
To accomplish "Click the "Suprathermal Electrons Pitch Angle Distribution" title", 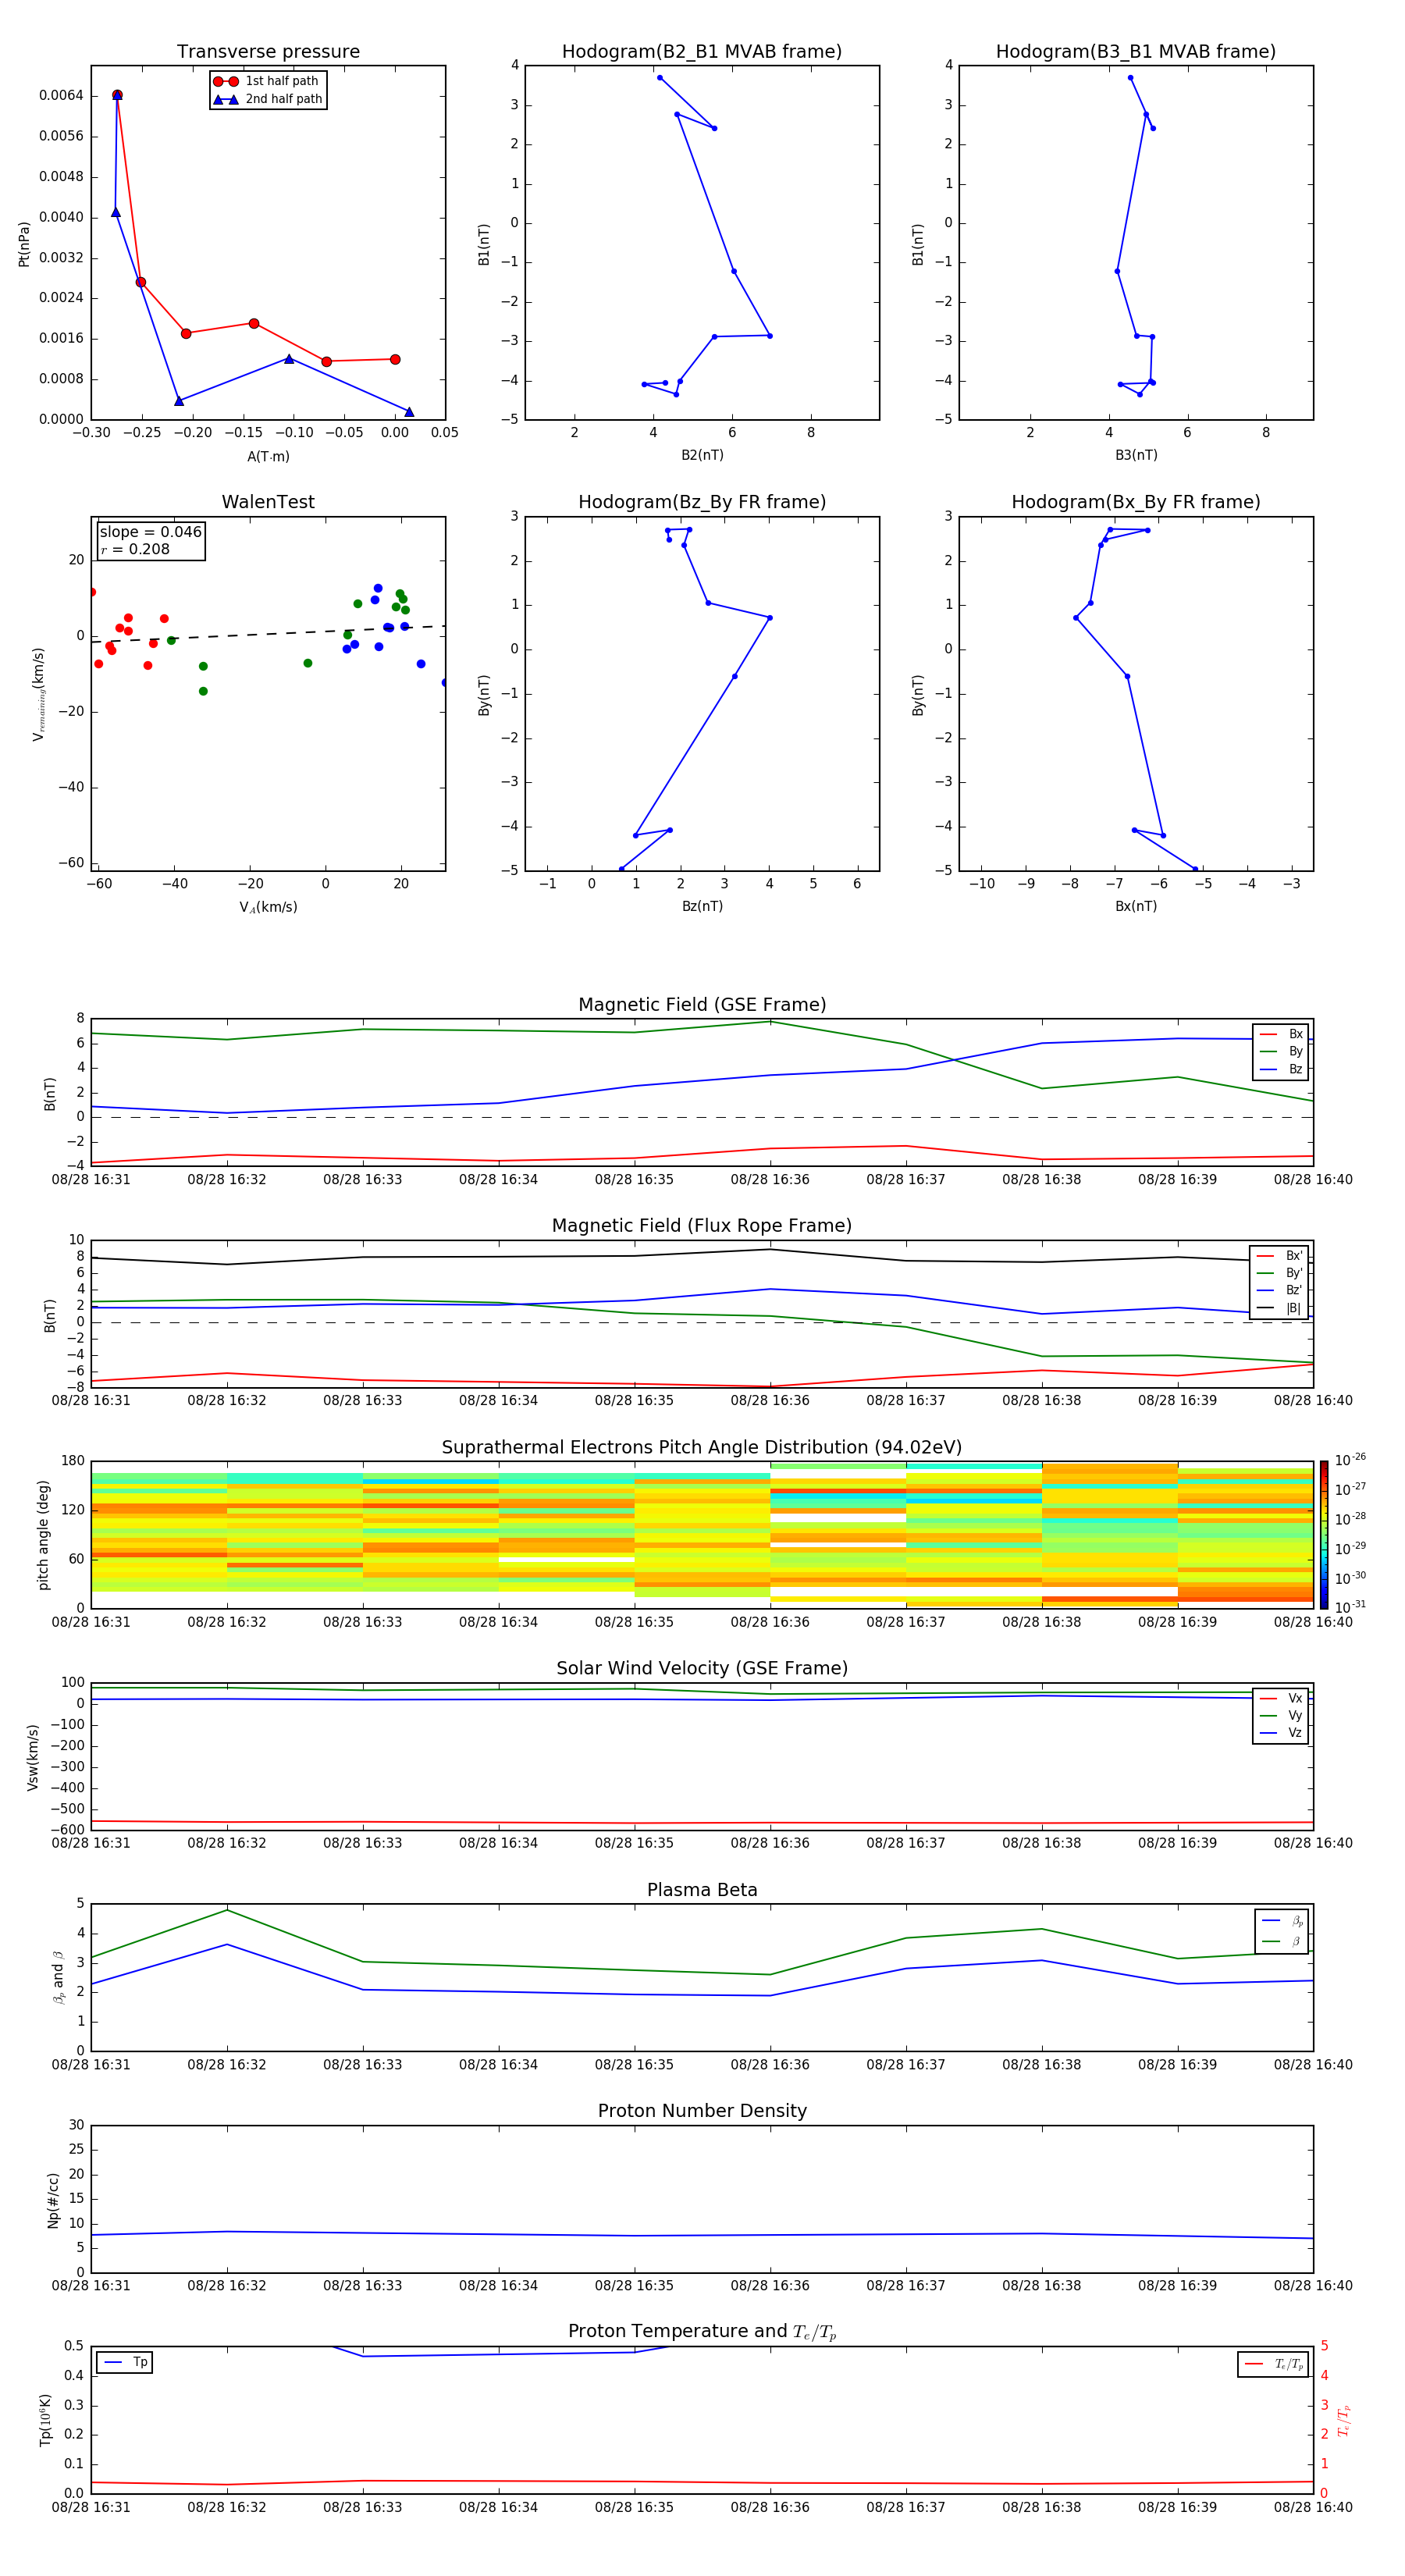I will tap(702, 1448).
